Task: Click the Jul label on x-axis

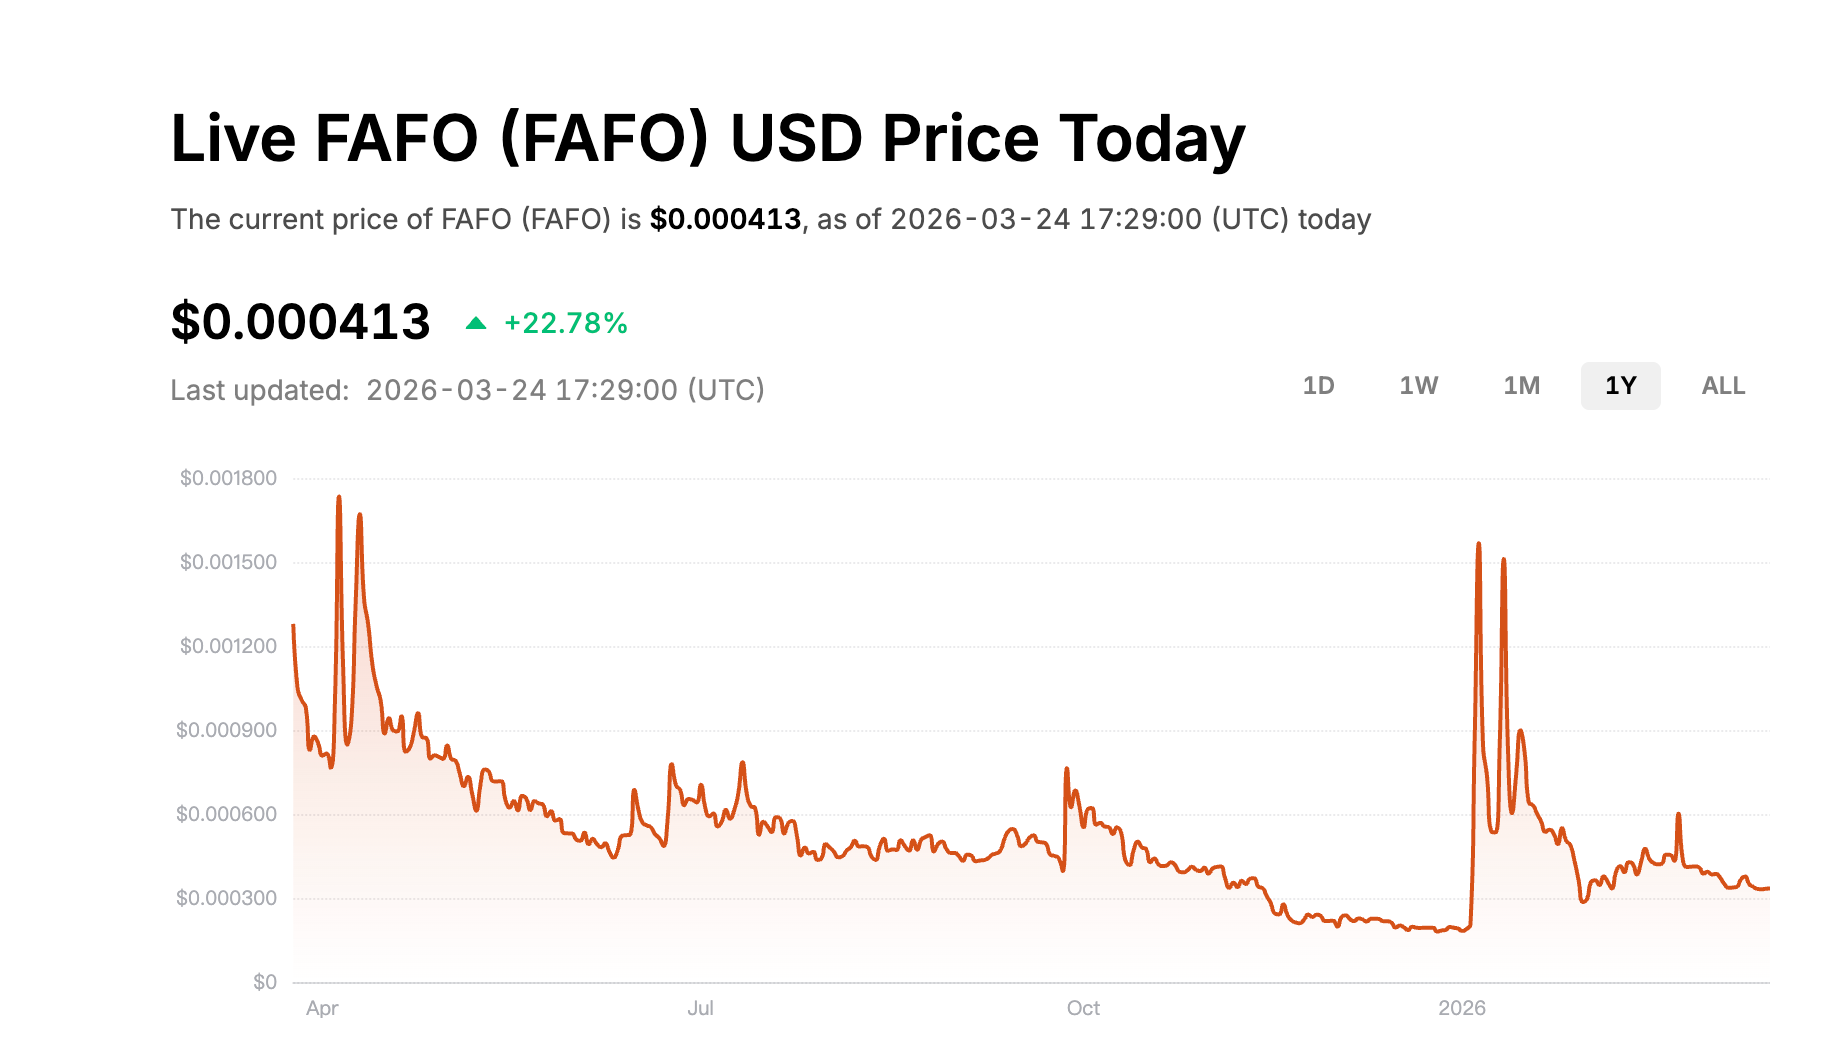Action: tap(700, 1008)
